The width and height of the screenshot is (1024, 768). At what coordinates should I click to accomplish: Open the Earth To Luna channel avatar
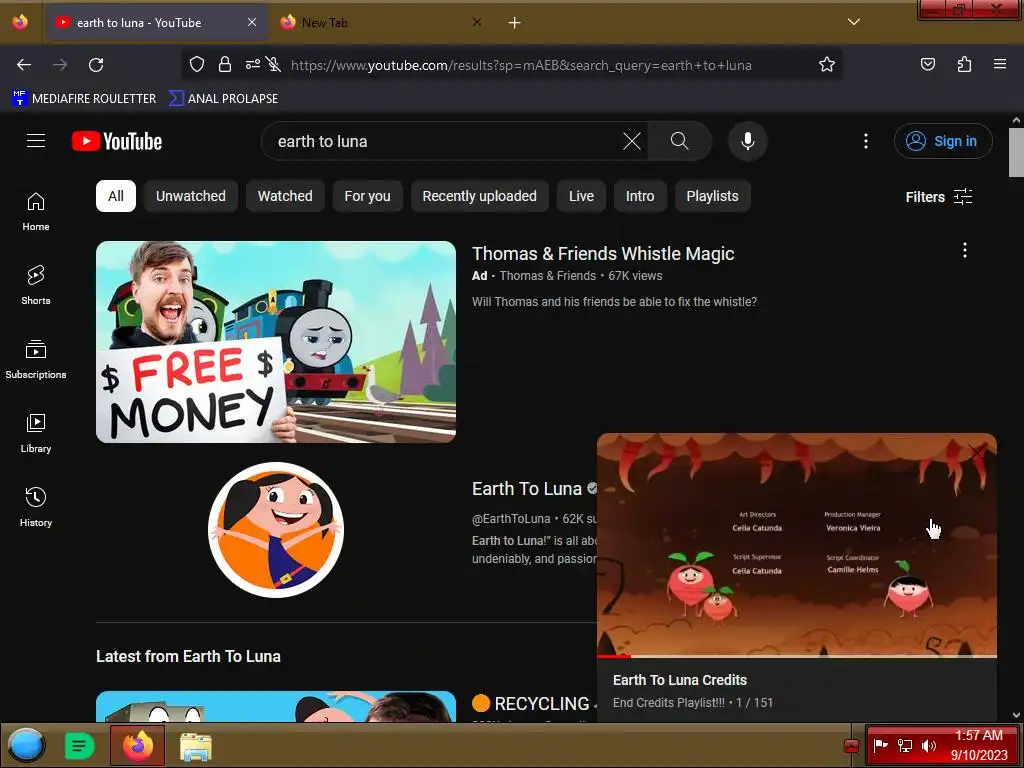coord(276,530)
